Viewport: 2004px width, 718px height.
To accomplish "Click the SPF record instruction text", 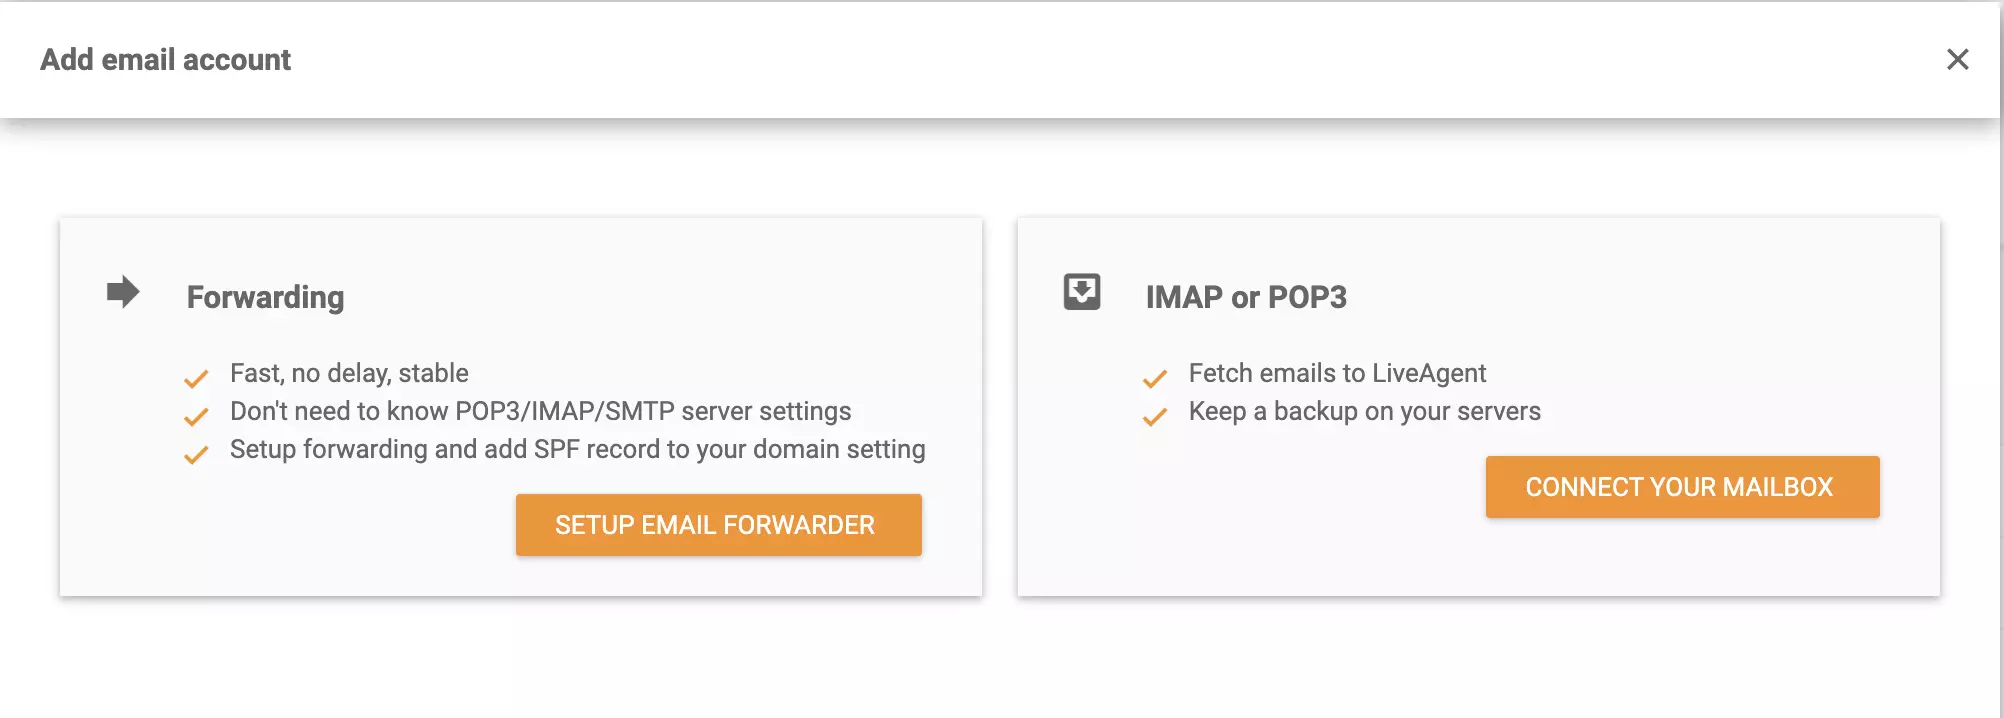I will point(578,449).
